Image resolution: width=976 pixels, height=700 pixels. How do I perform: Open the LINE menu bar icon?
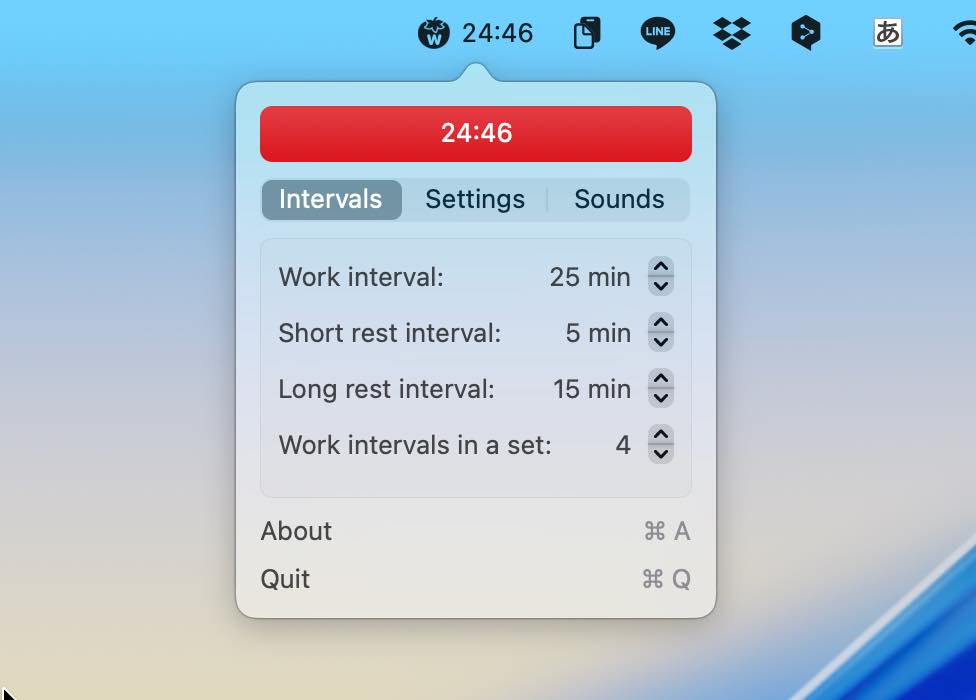tap(657, 33)
